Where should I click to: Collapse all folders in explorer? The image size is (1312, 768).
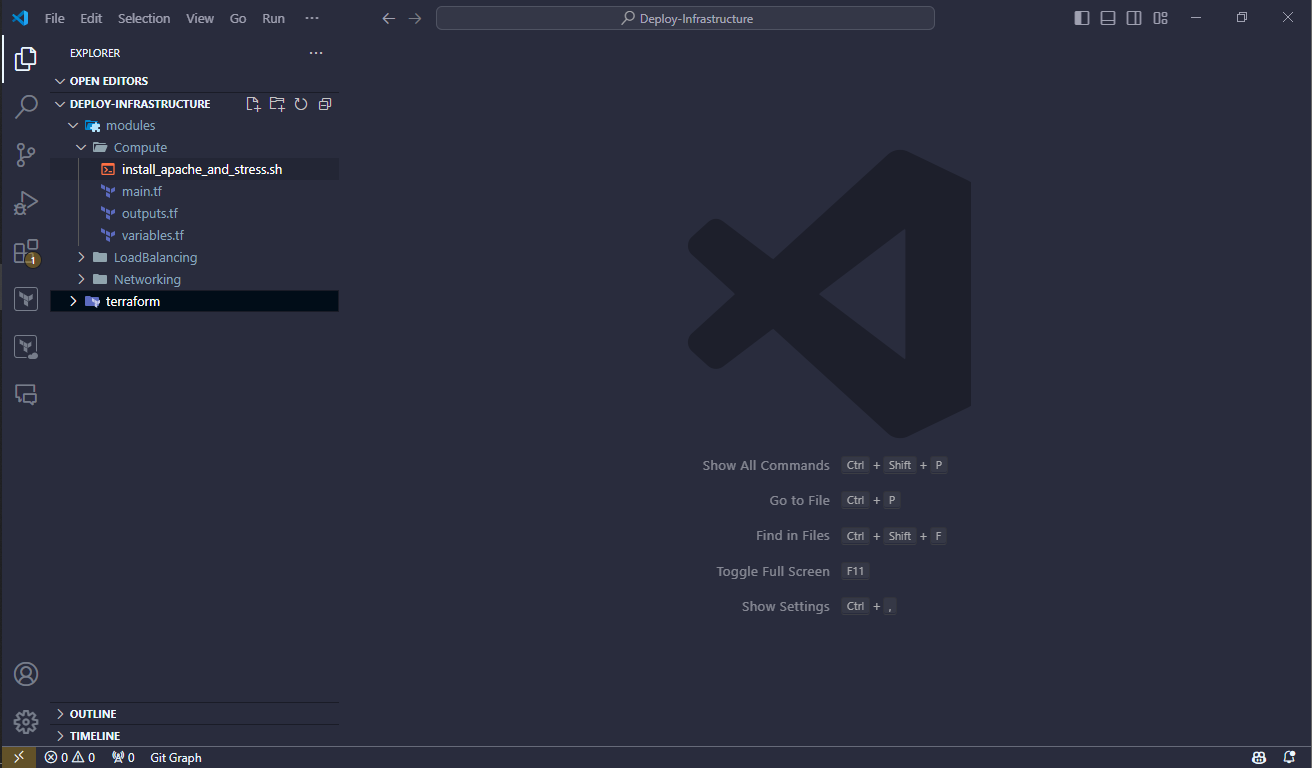[x=325, y=104]
